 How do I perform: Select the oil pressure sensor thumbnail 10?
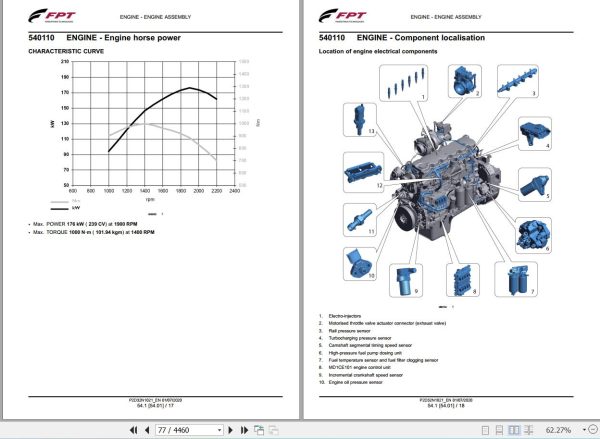360,264
